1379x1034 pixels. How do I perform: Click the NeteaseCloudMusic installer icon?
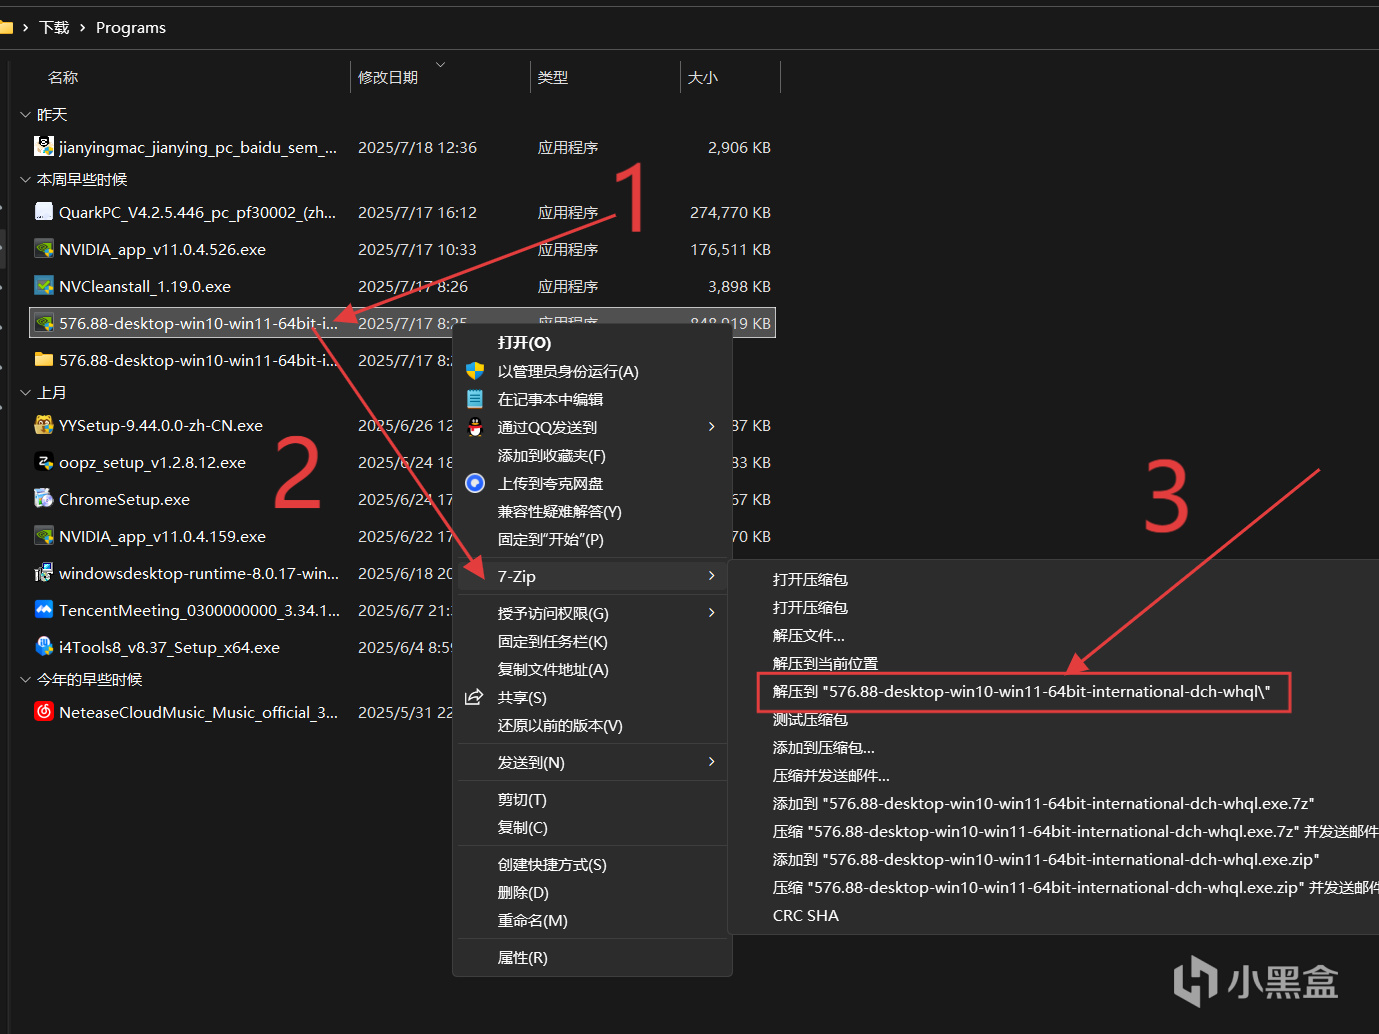coord(44,712)
